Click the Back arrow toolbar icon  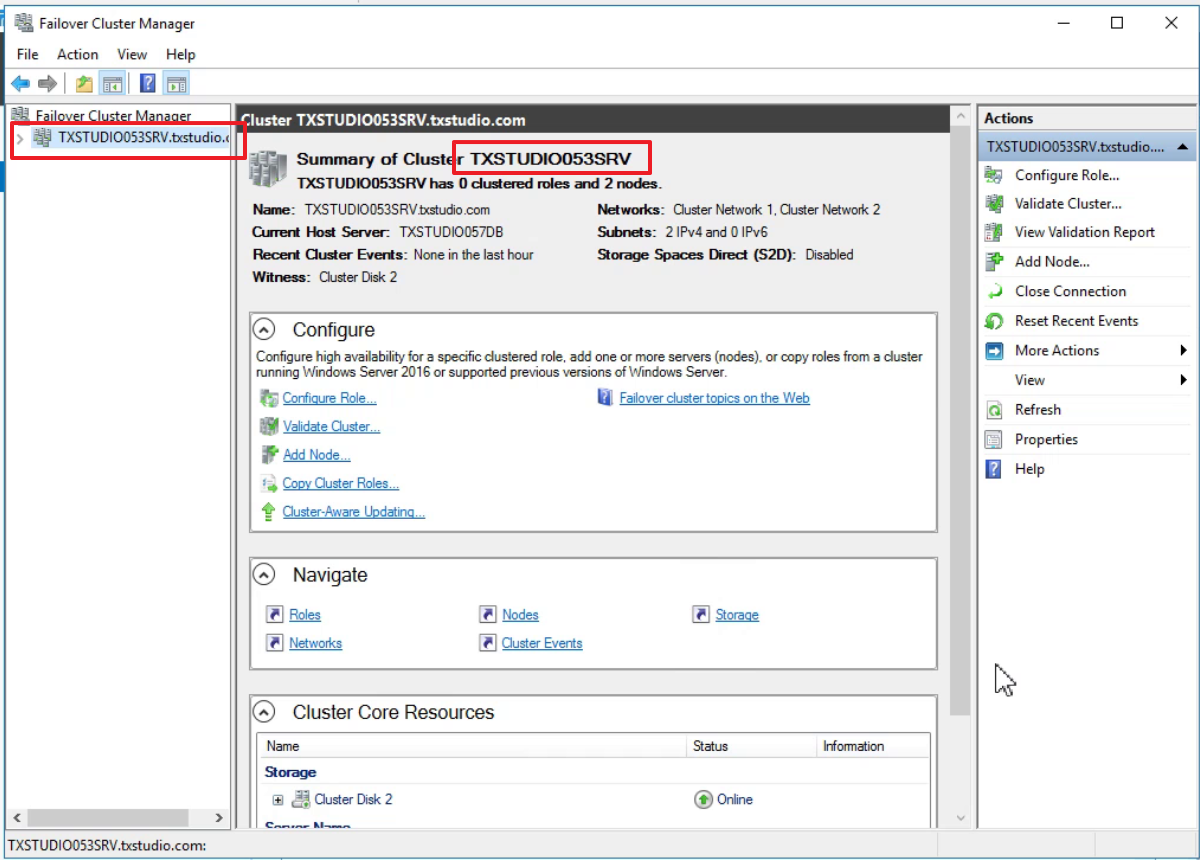(x=20, y=84)
